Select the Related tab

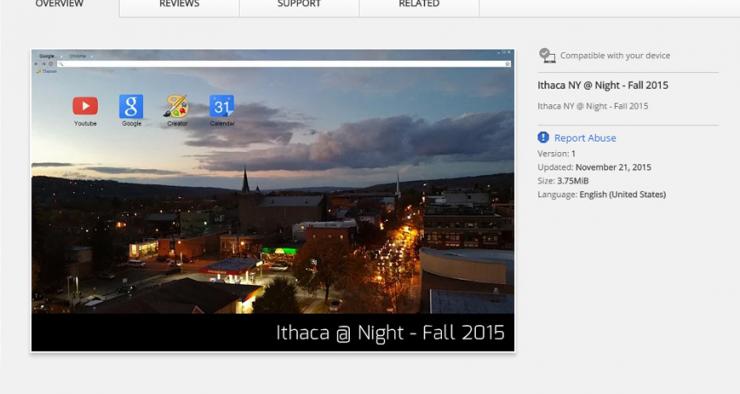419,5
